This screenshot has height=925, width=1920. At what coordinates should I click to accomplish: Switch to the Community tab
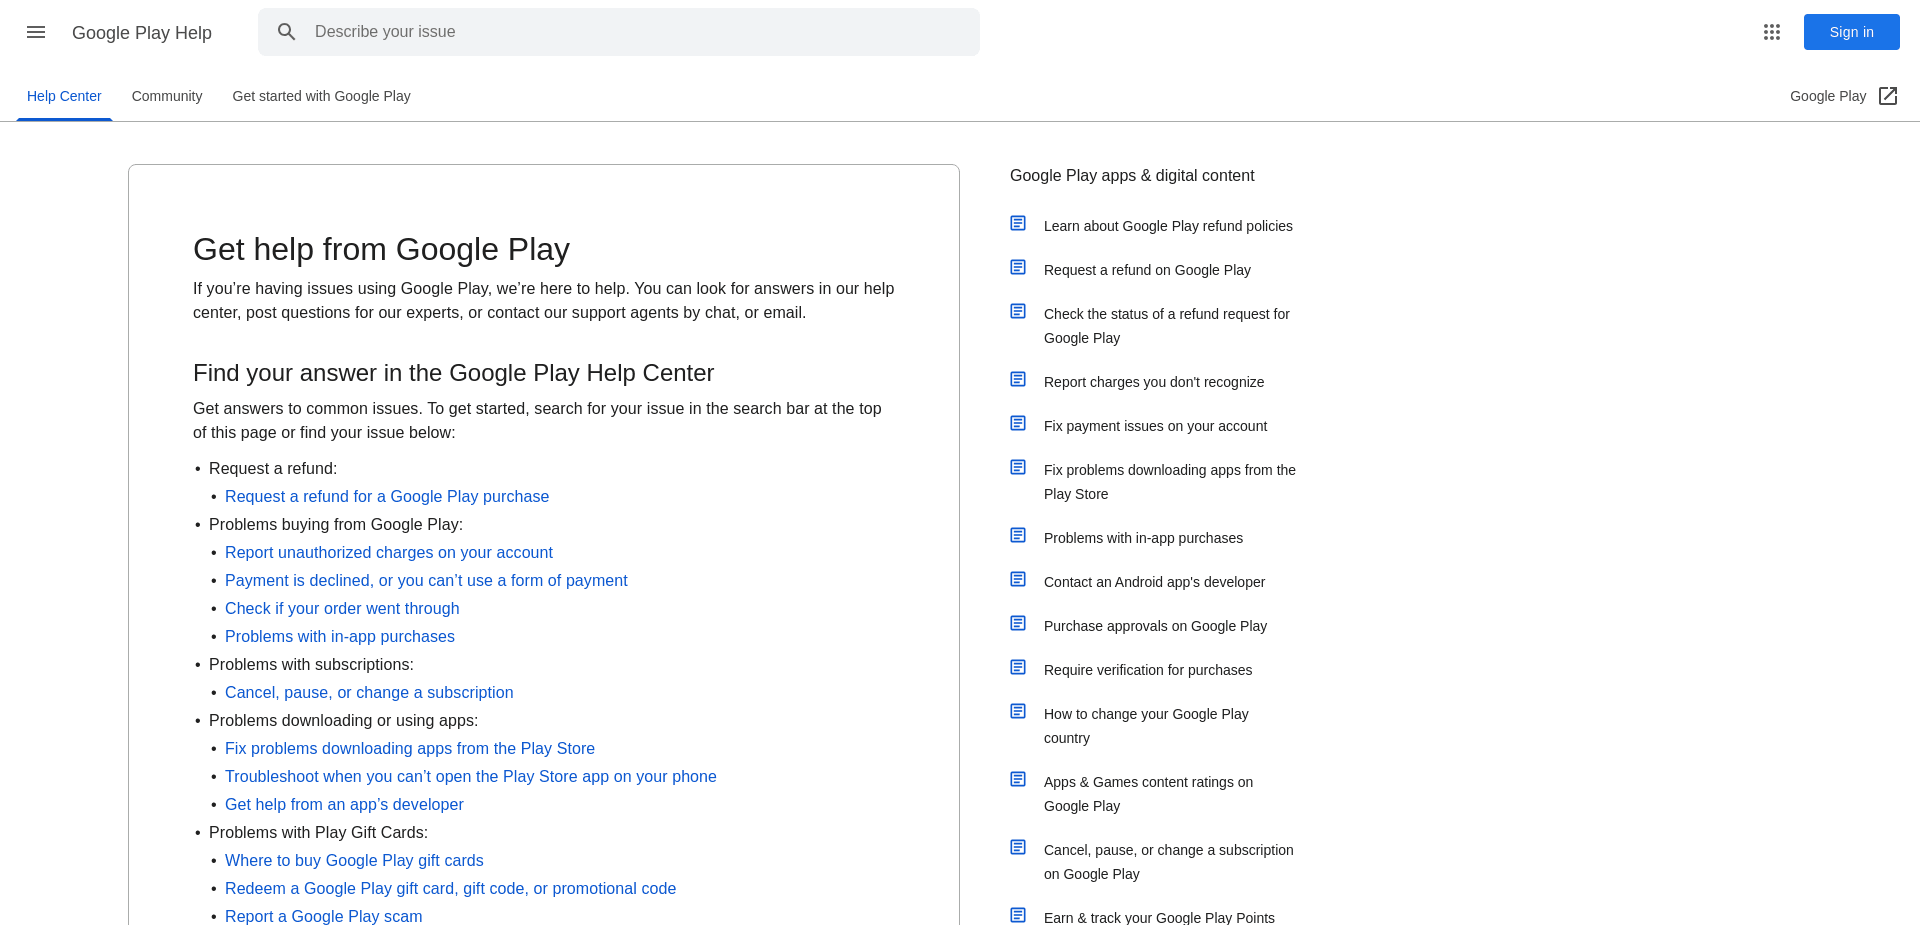tap(166, 96)
